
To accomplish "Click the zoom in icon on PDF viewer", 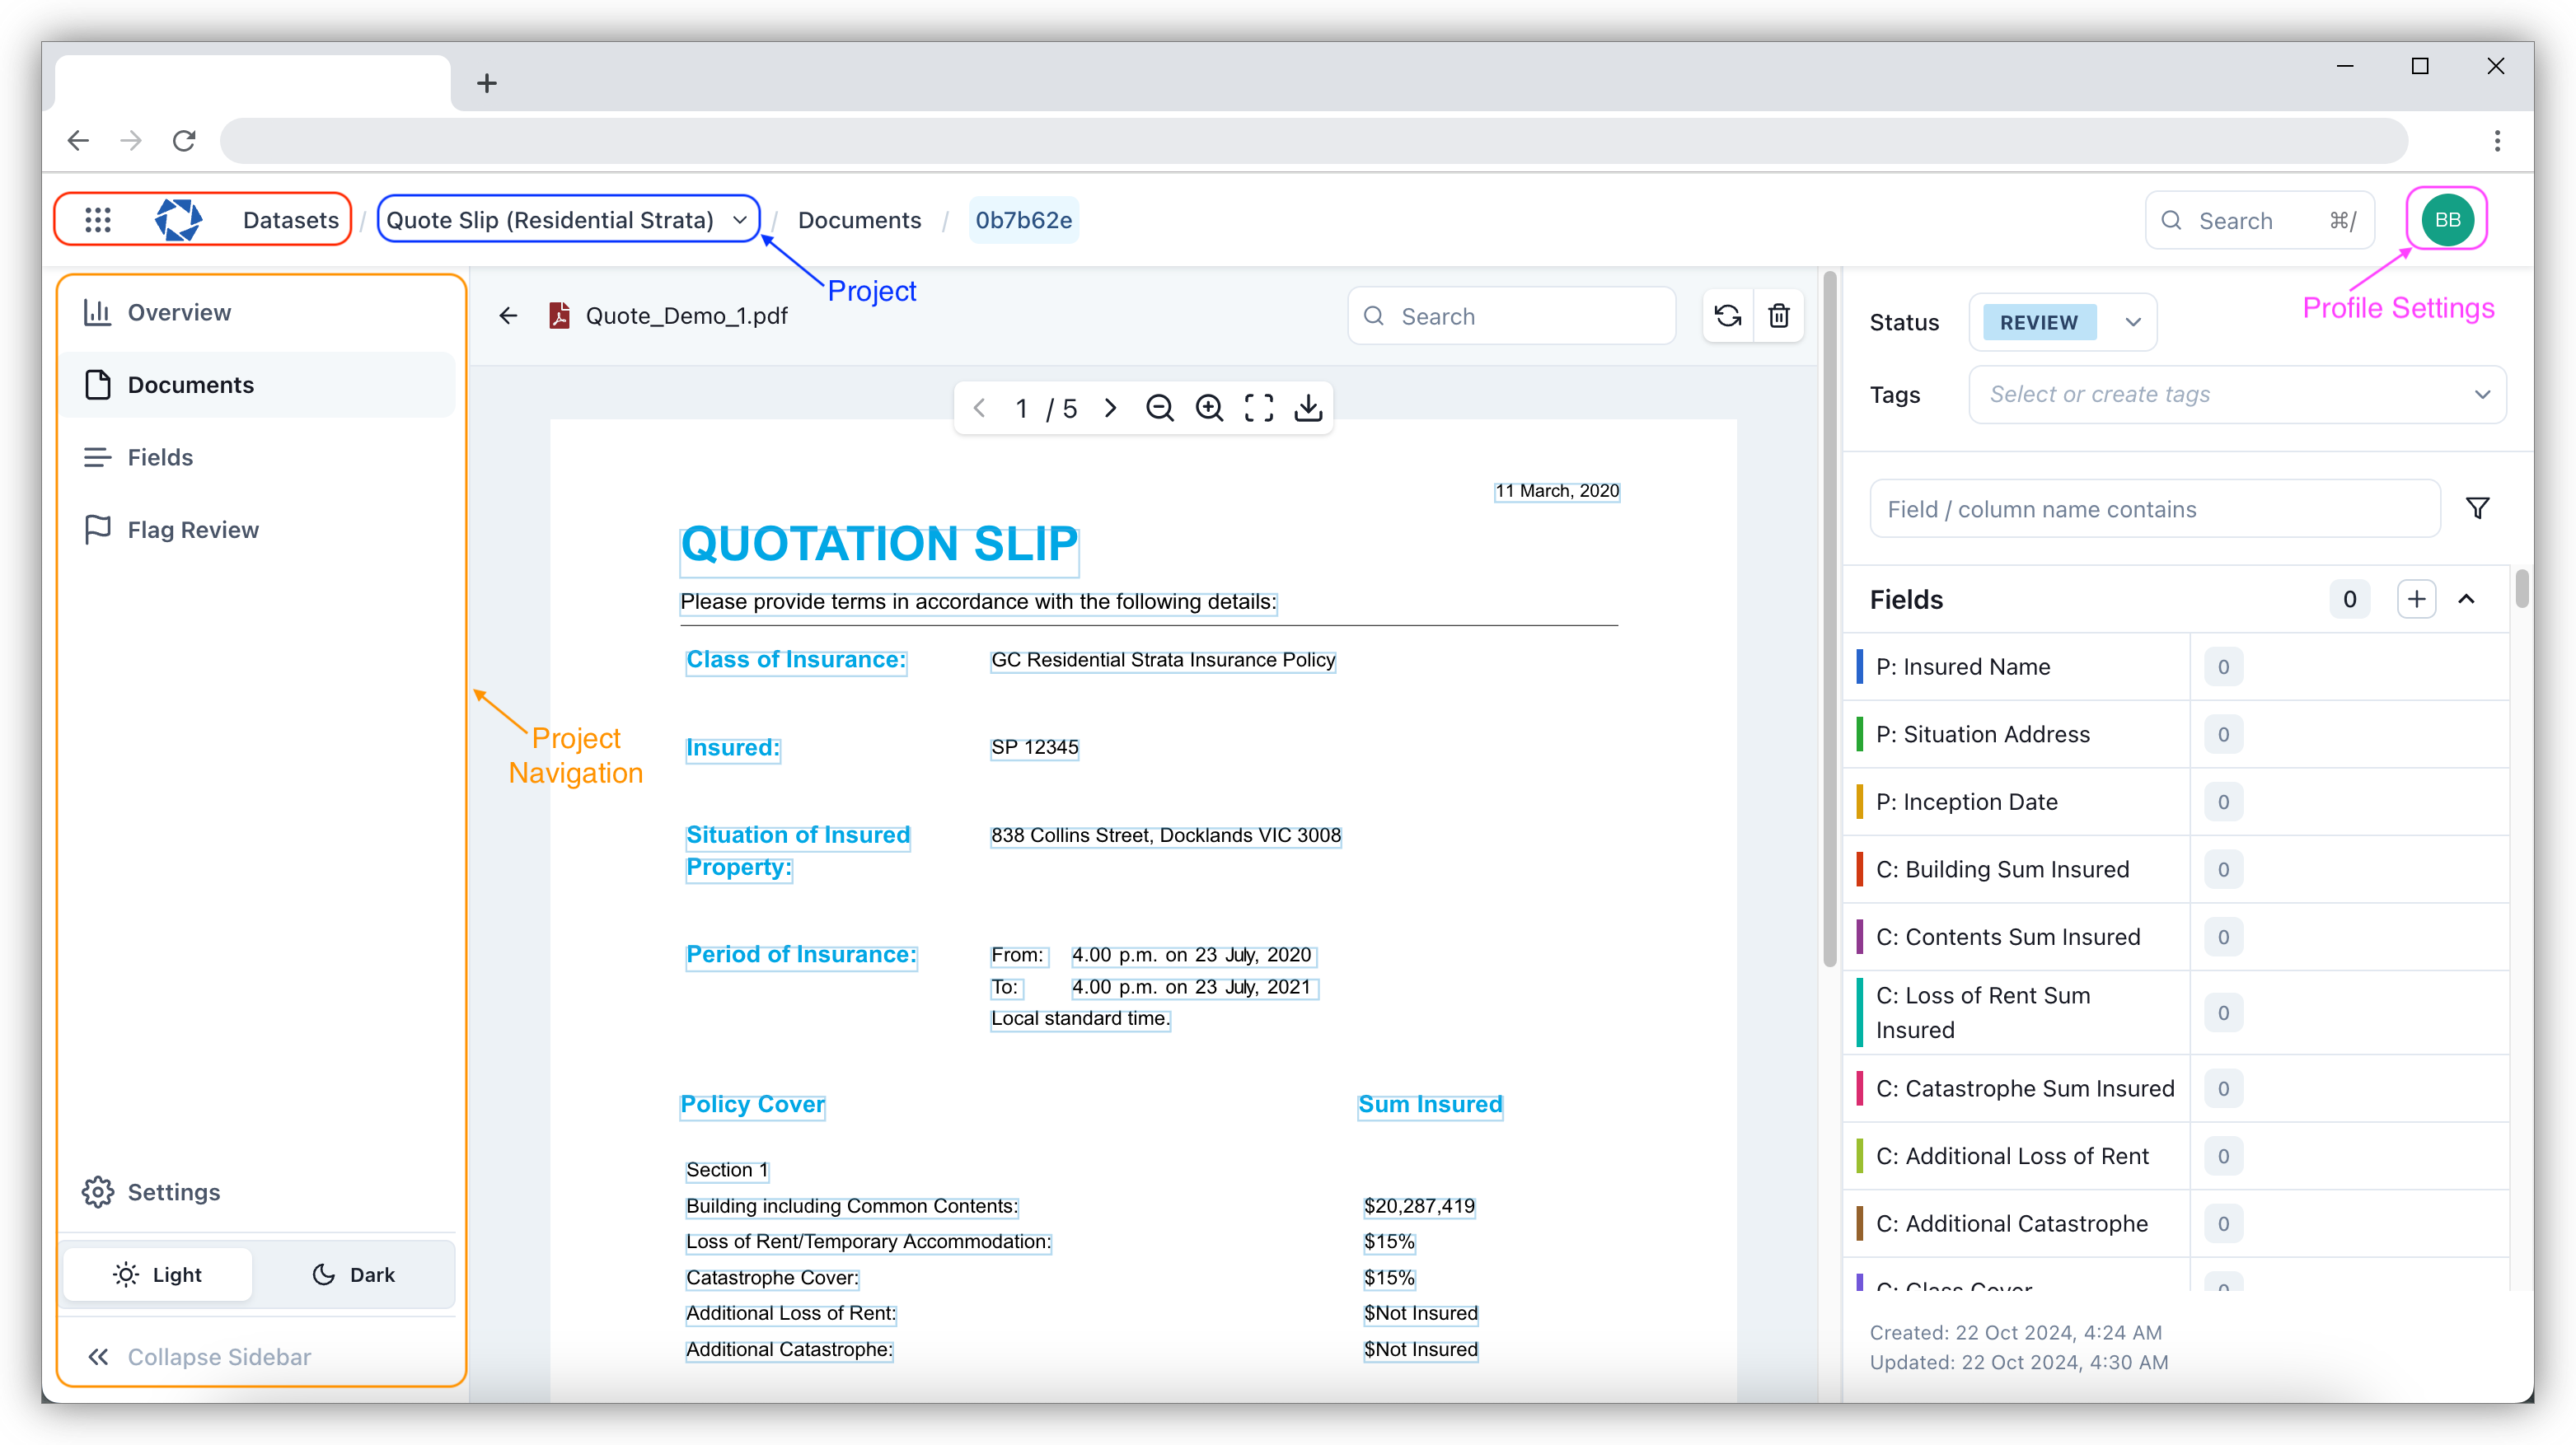I will click(1211, 409).
